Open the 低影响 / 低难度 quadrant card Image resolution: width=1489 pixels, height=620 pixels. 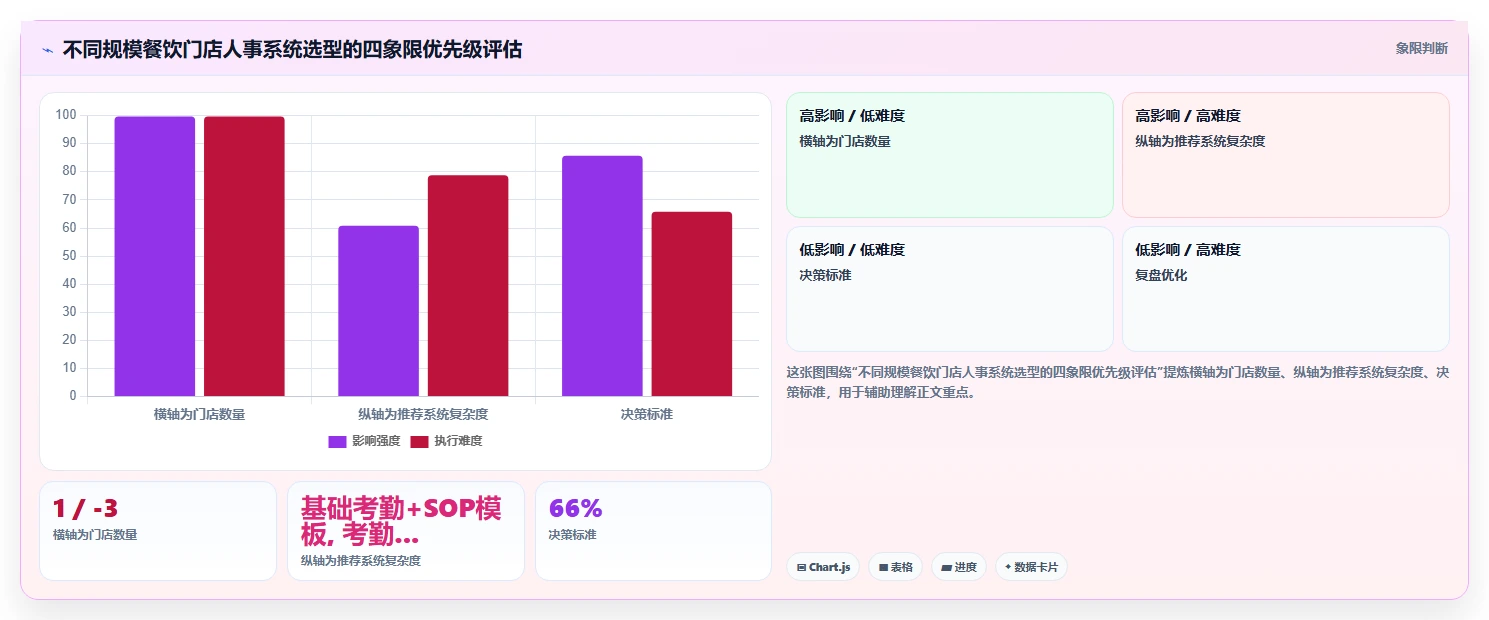(x=950, y=289)
